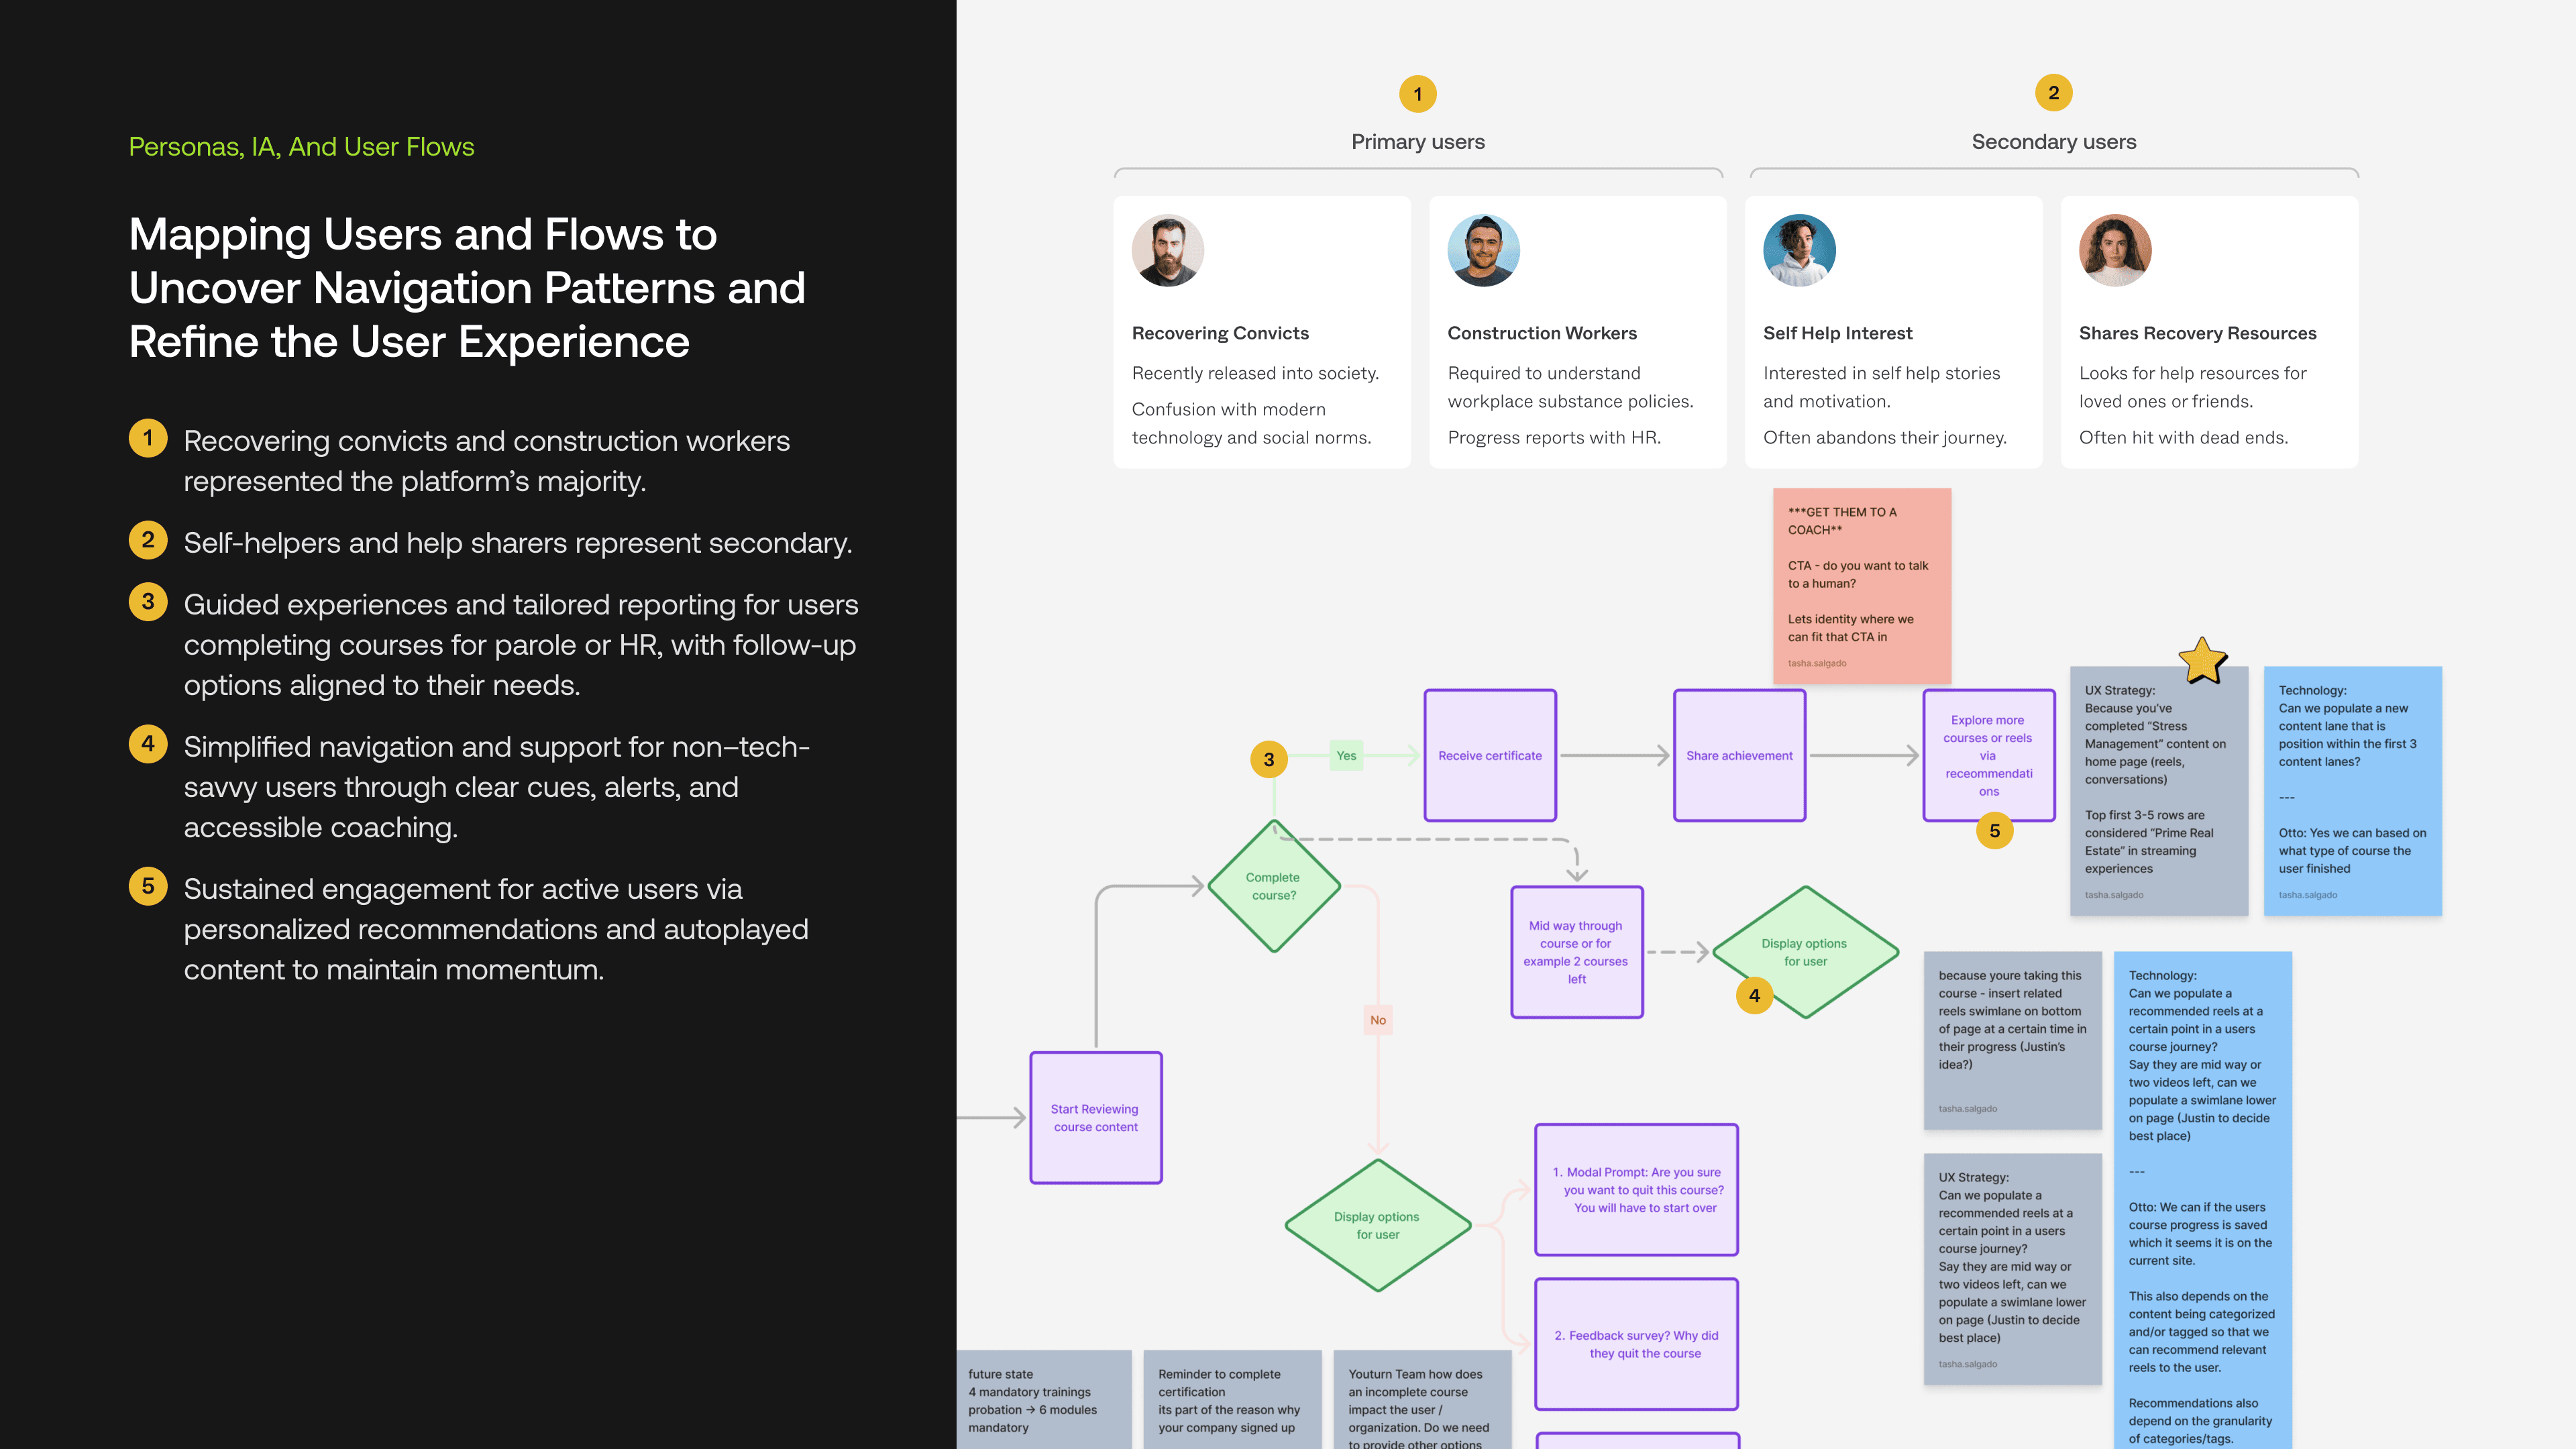Click the Share achievement box
Image resolution: width=2576 pixels, height=1449 pixels.
click(1739, 755)
